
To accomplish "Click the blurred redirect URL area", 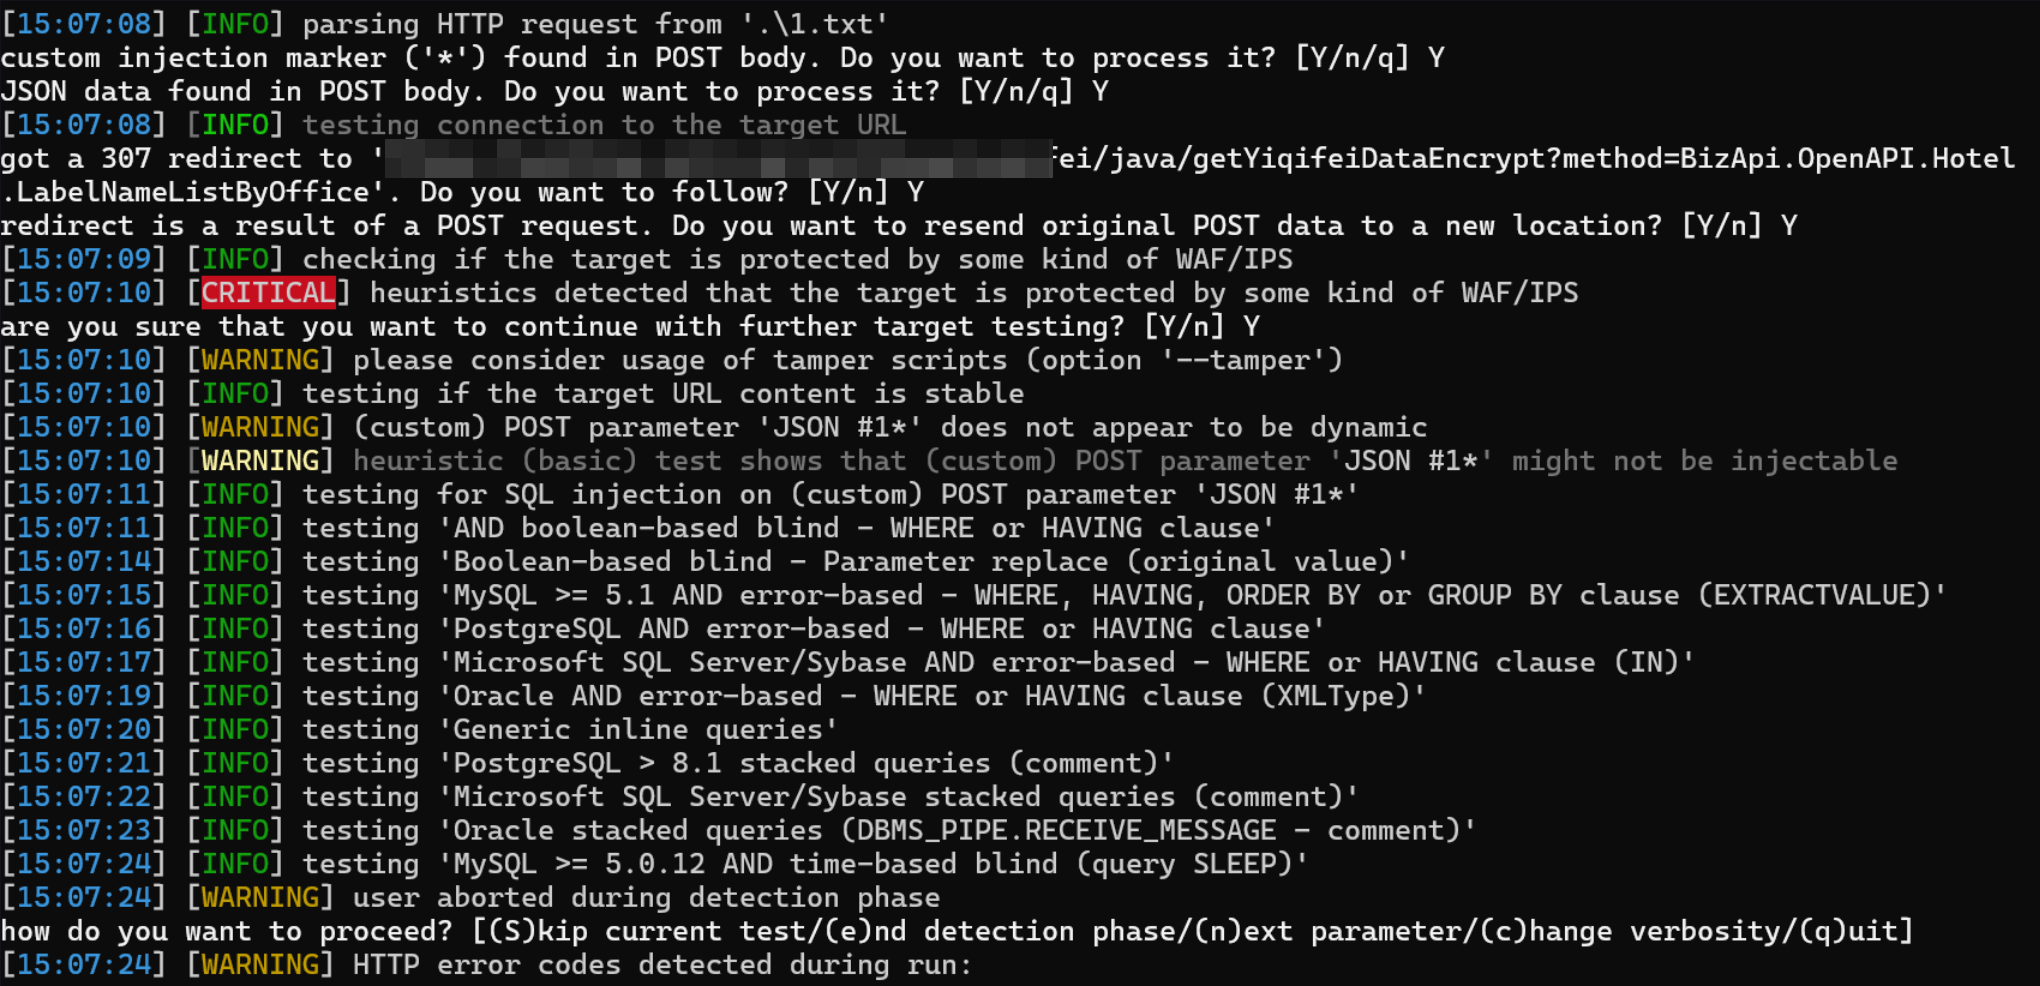I will point(718,159).
